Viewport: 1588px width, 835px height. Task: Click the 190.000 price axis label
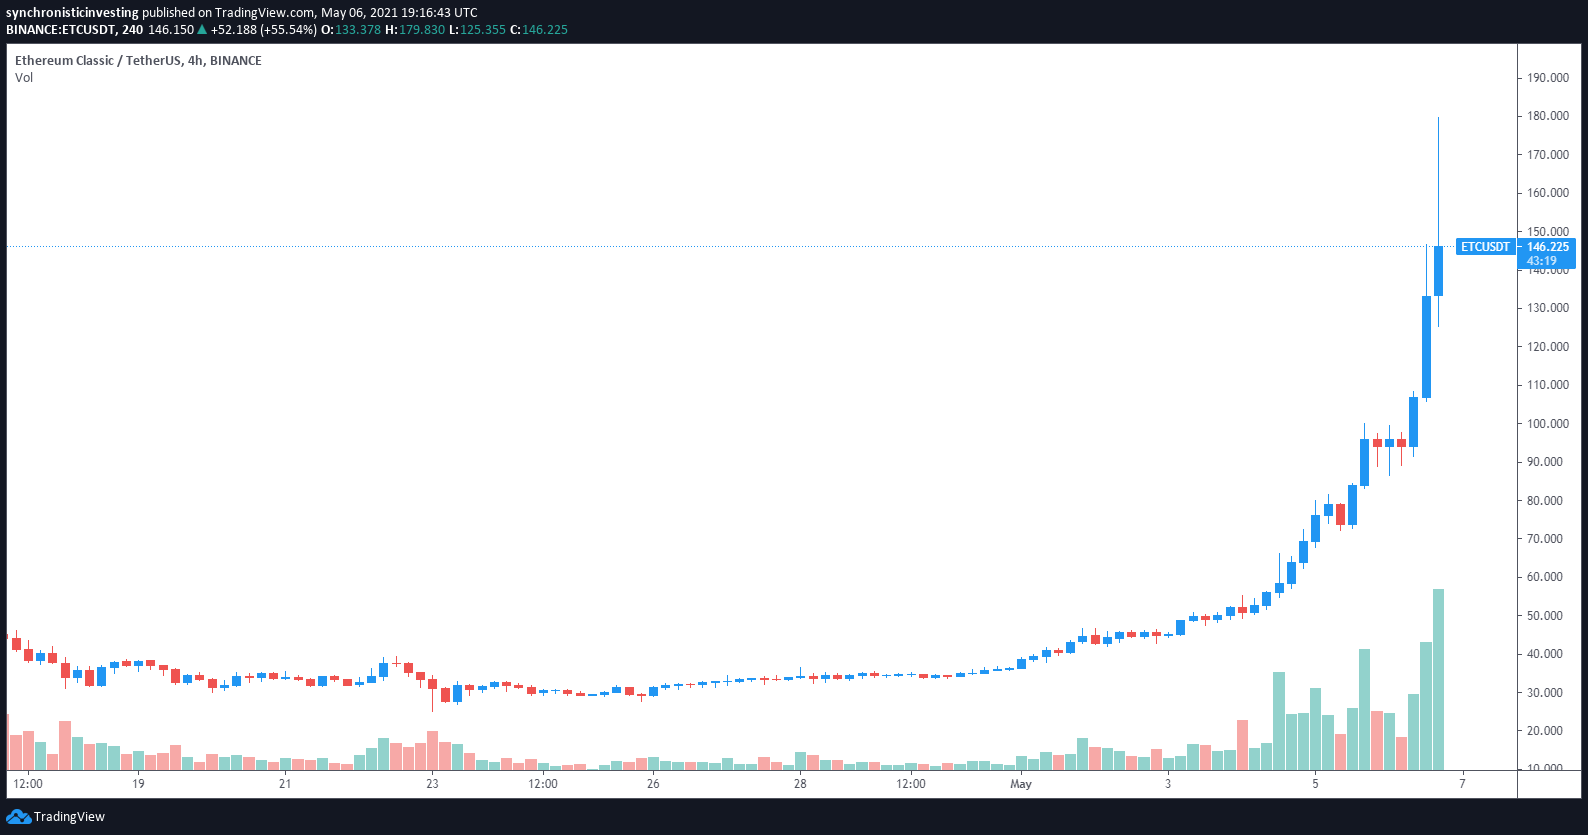1547,78
